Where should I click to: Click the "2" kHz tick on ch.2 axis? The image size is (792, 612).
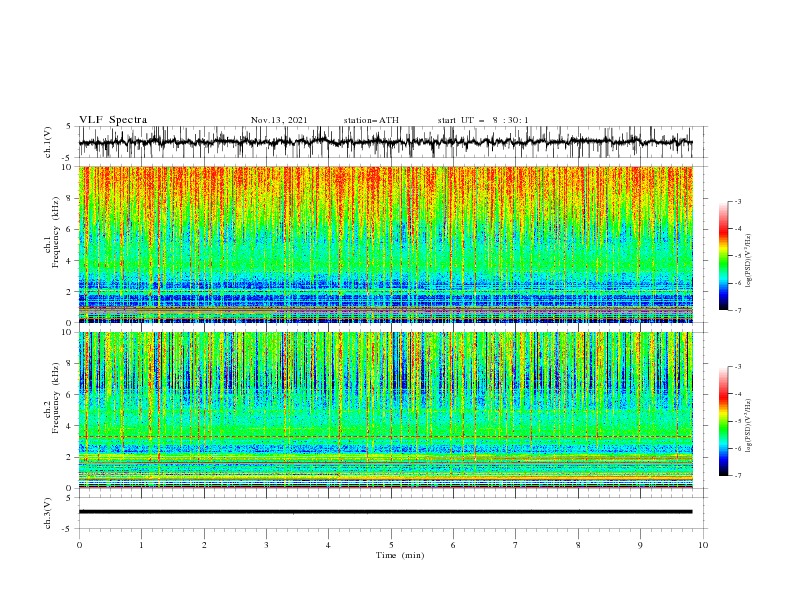click(69, 457)
